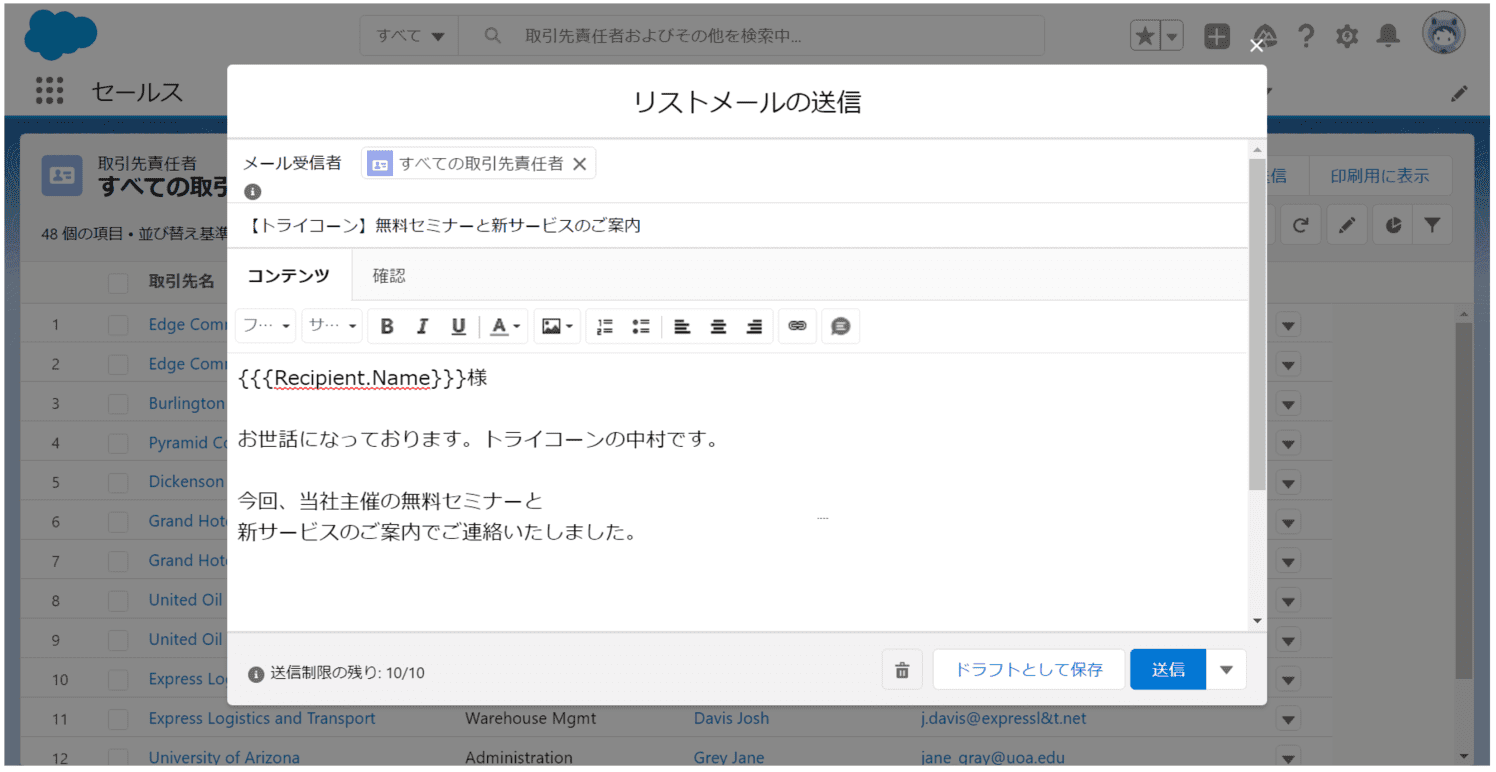Click the global search box
The width and height of the screenshot is (1496, 772).
(x=751, y=36)
